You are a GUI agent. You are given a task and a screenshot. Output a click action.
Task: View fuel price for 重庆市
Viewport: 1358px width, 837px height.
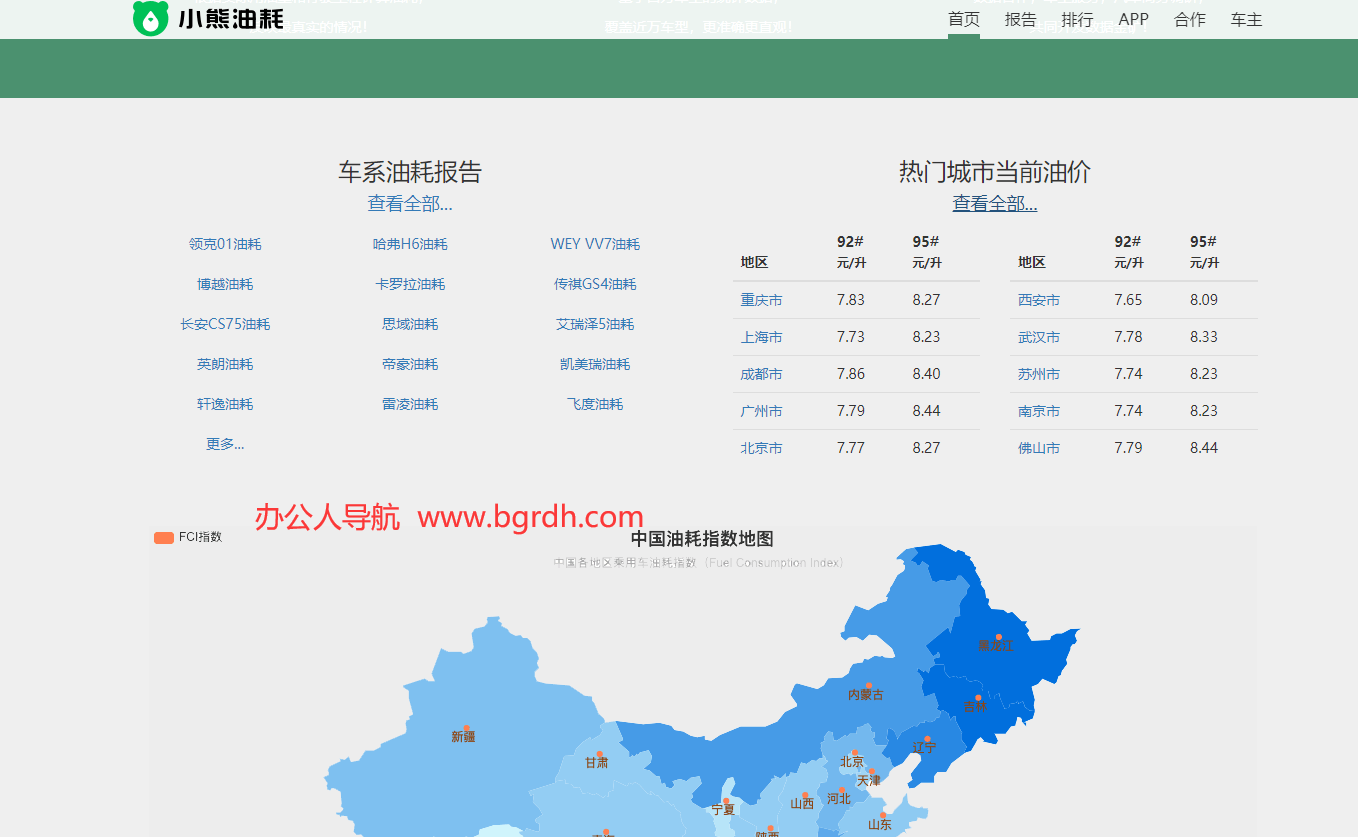point(761,299)
